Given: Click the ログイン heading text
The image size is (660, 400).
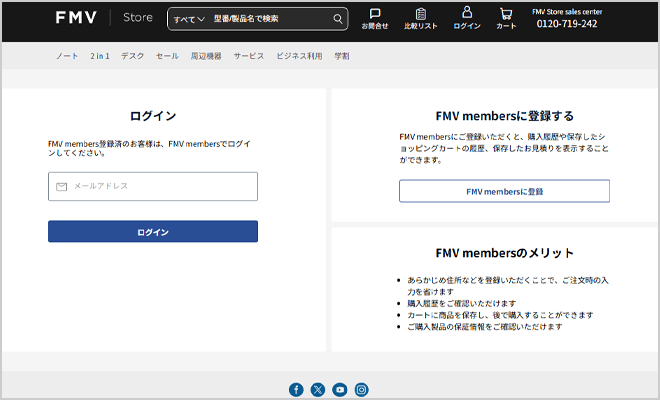Looking at the screenshot, I should pyautogui.click(x=153, y=116).
